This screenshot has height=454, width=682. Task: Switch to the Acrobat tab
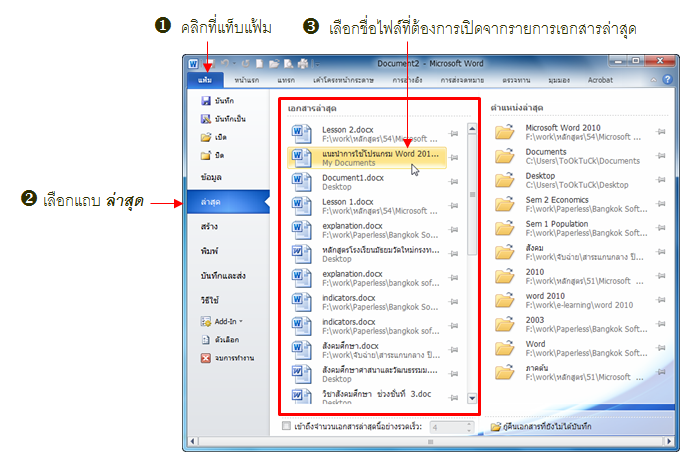pyautogui.click(x=600, y=80)
